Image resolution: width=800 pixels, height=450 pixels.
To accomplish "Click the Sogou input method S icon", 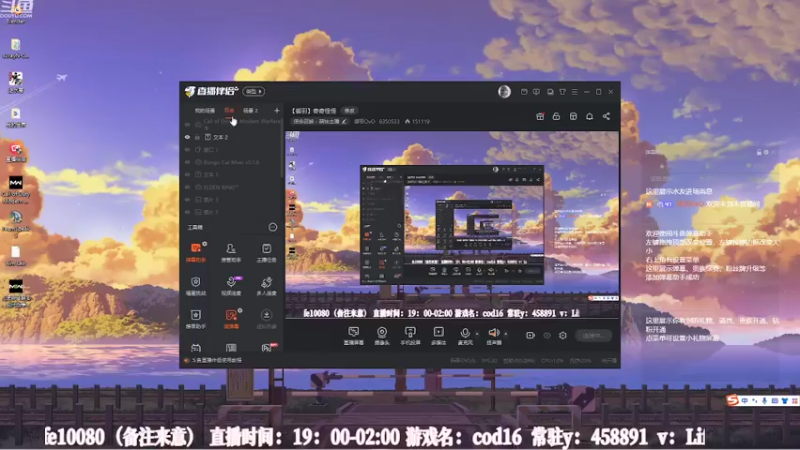I will pyautogui.click(x=733, y=401).
